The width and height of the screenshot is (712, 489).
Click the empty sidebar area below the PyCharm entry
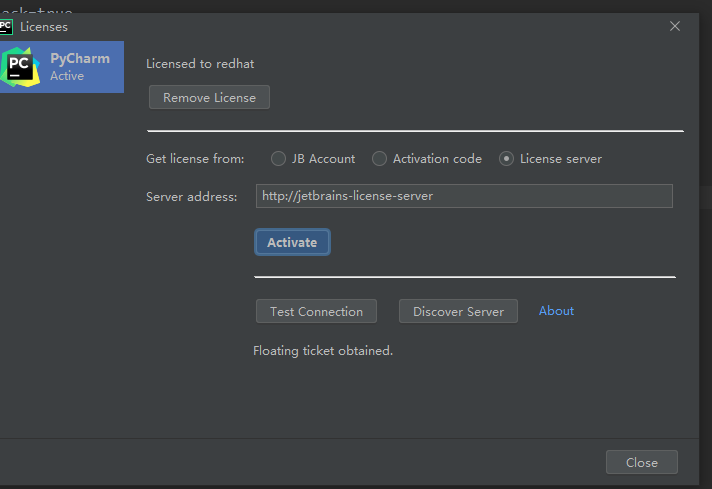click(x=62, y=260)
